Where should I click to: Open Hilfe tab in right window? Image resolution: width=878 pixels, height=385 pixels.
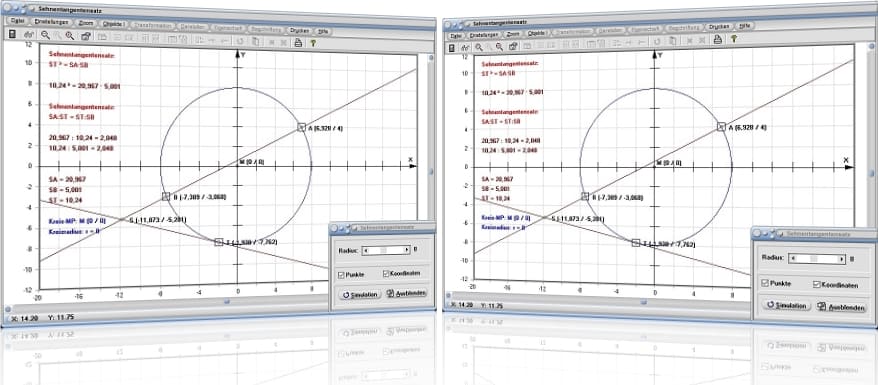(745, 26)
